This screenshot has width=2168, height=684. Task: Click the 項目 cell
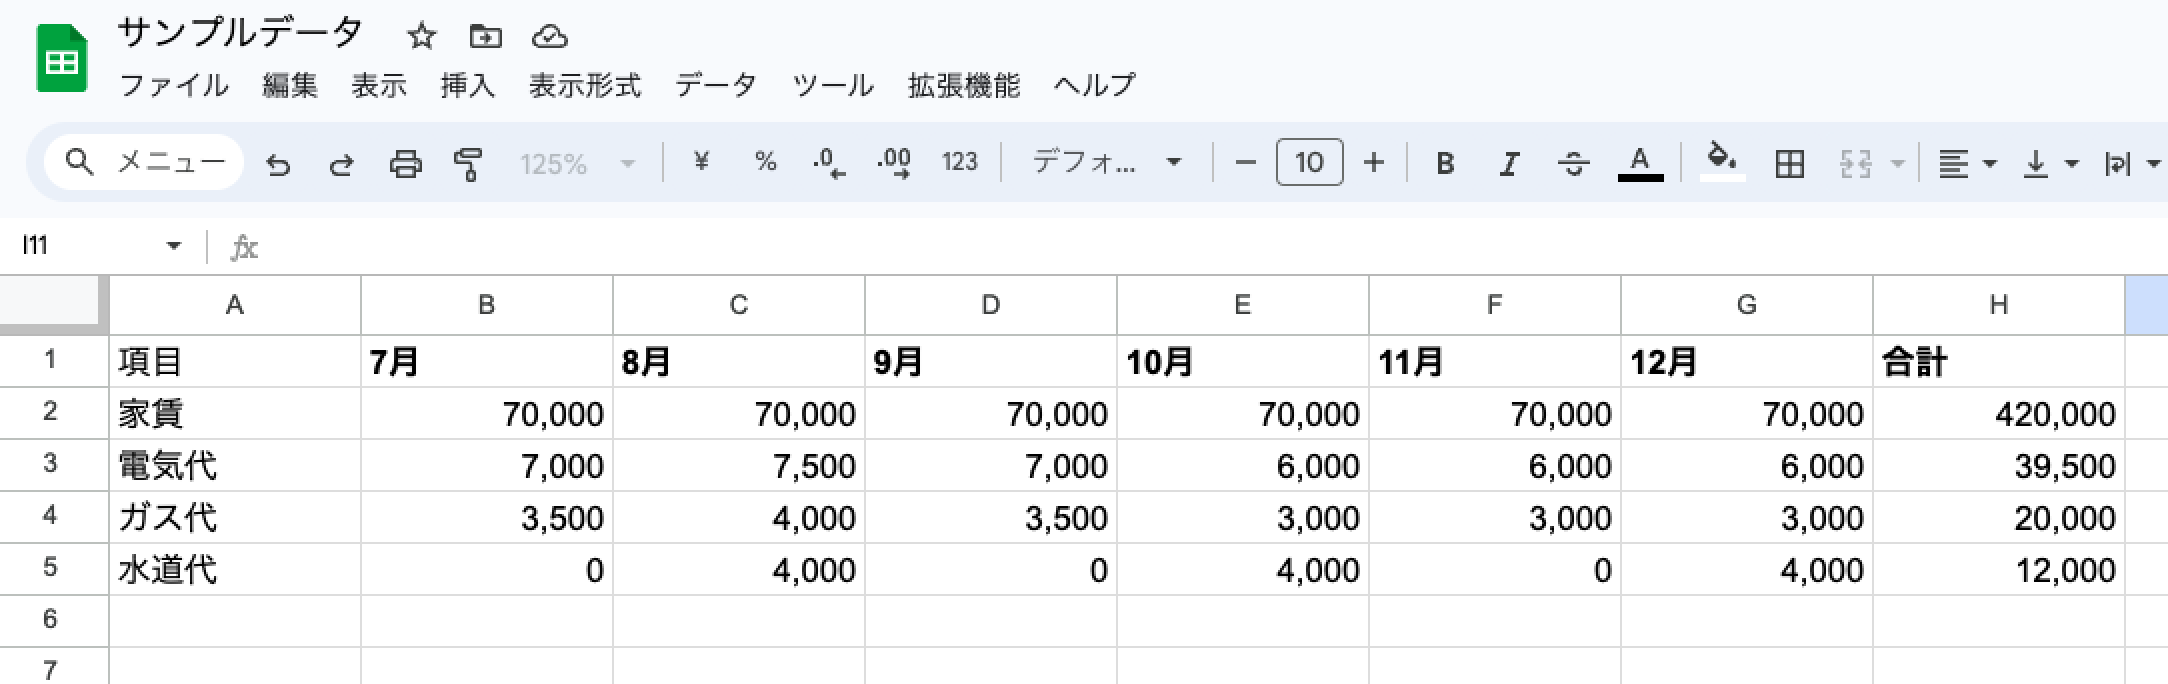[x=235, y=361]
